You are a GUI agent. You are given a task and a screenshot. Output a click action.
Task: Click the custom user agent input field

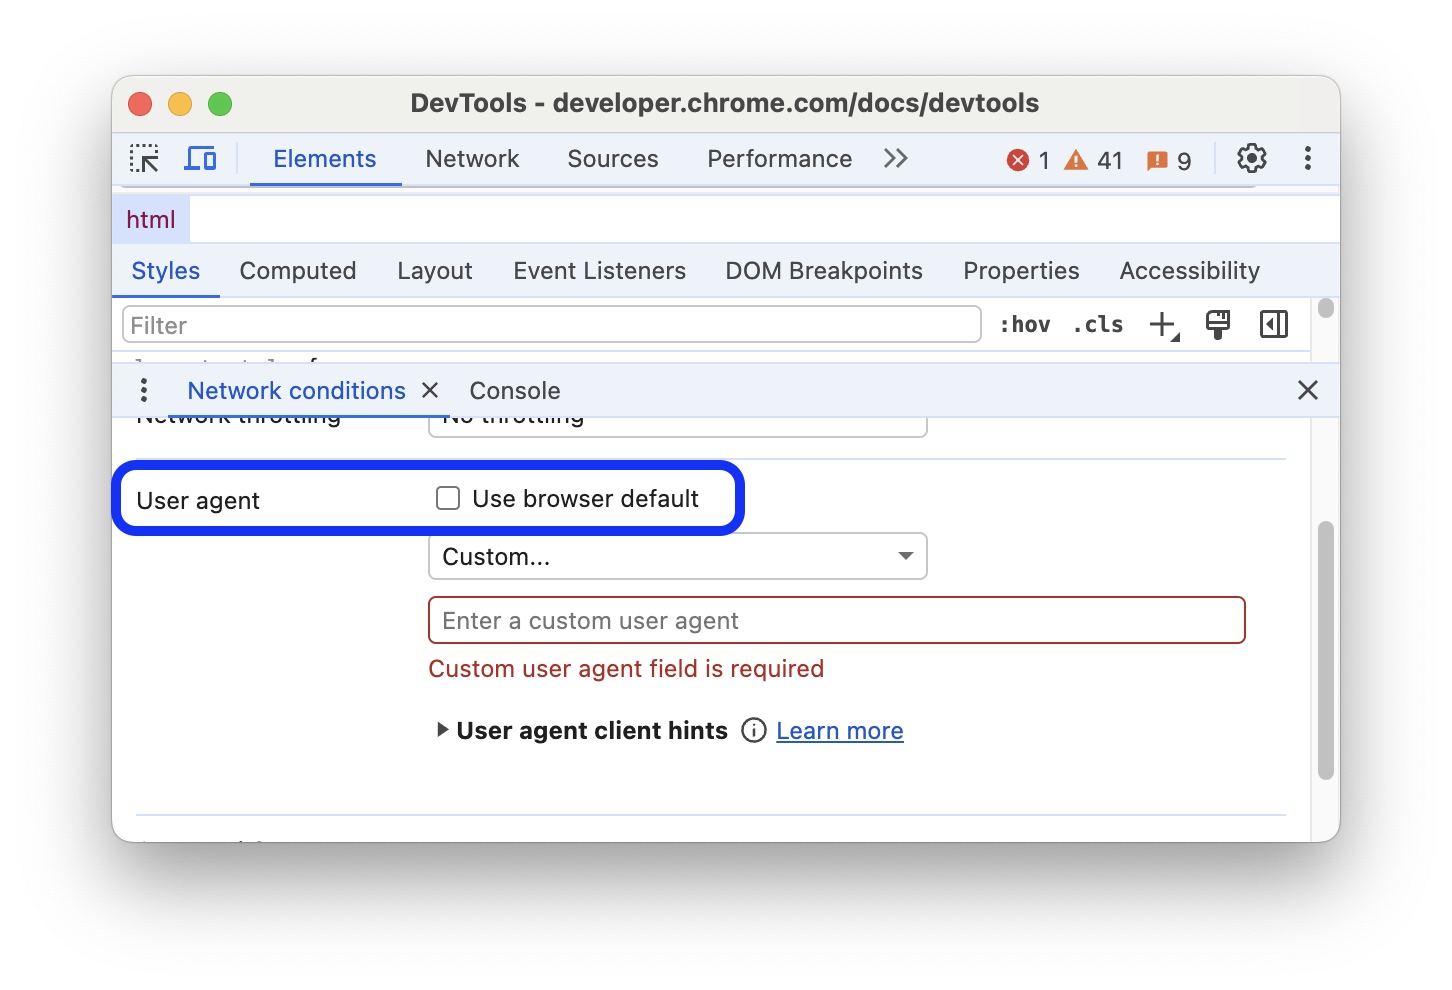pyautogui.click(x=836, y=620)
